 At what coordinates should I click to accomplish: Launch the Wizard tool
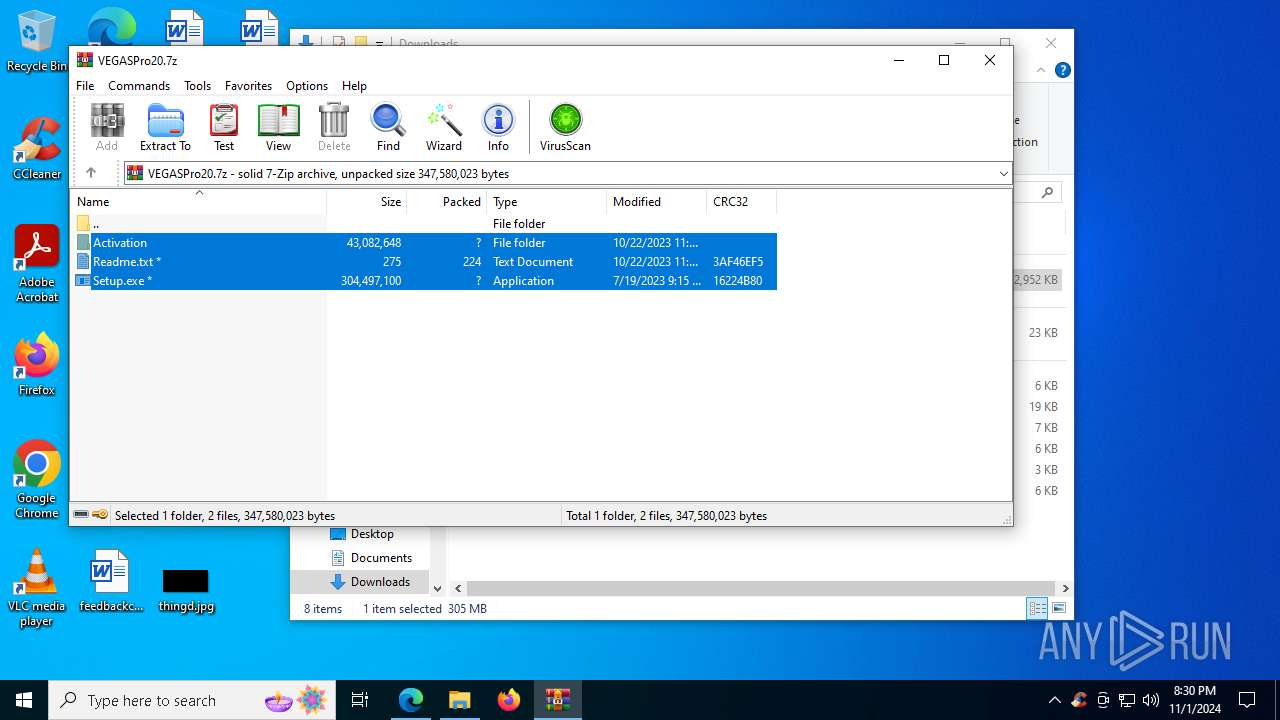[x=444, y=127]
